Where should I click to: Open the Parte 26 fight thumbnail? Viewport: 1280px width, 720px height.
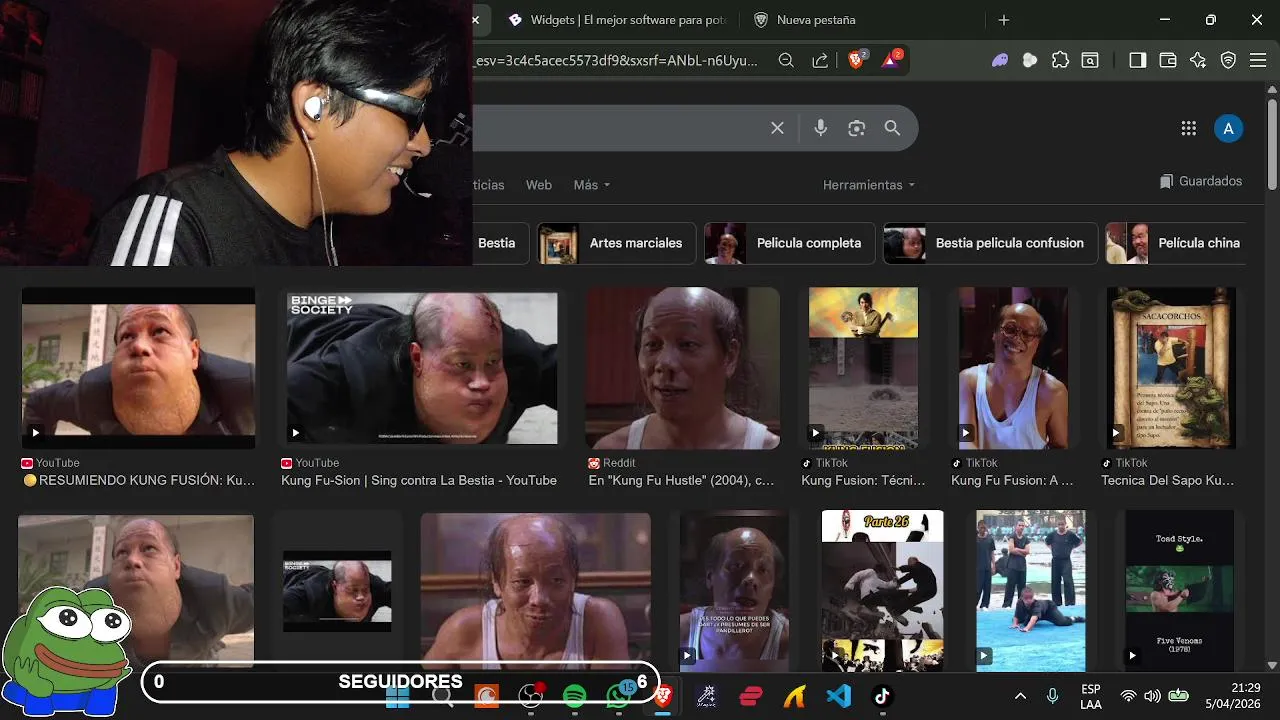tap(882, 590)
